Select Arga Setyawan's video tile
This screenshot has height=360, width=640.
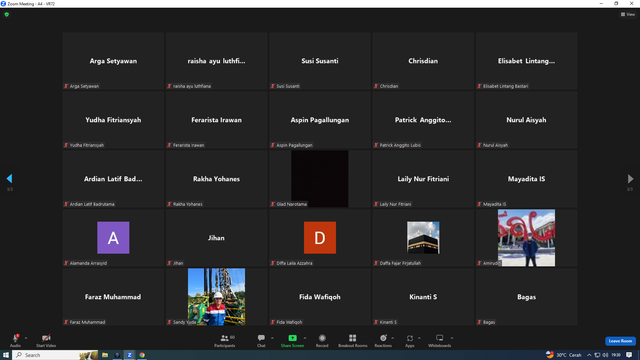pyautogui.click(x=113, y=61)
